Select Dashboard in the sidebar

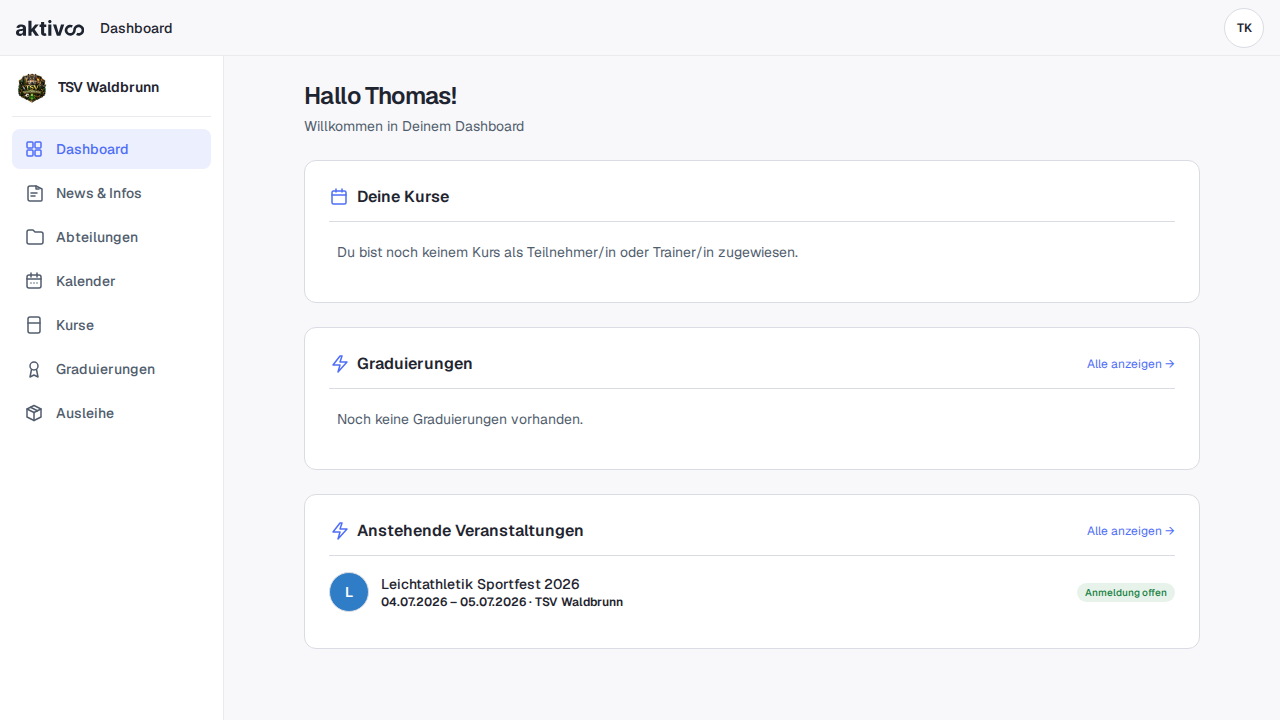click(111, 149)
